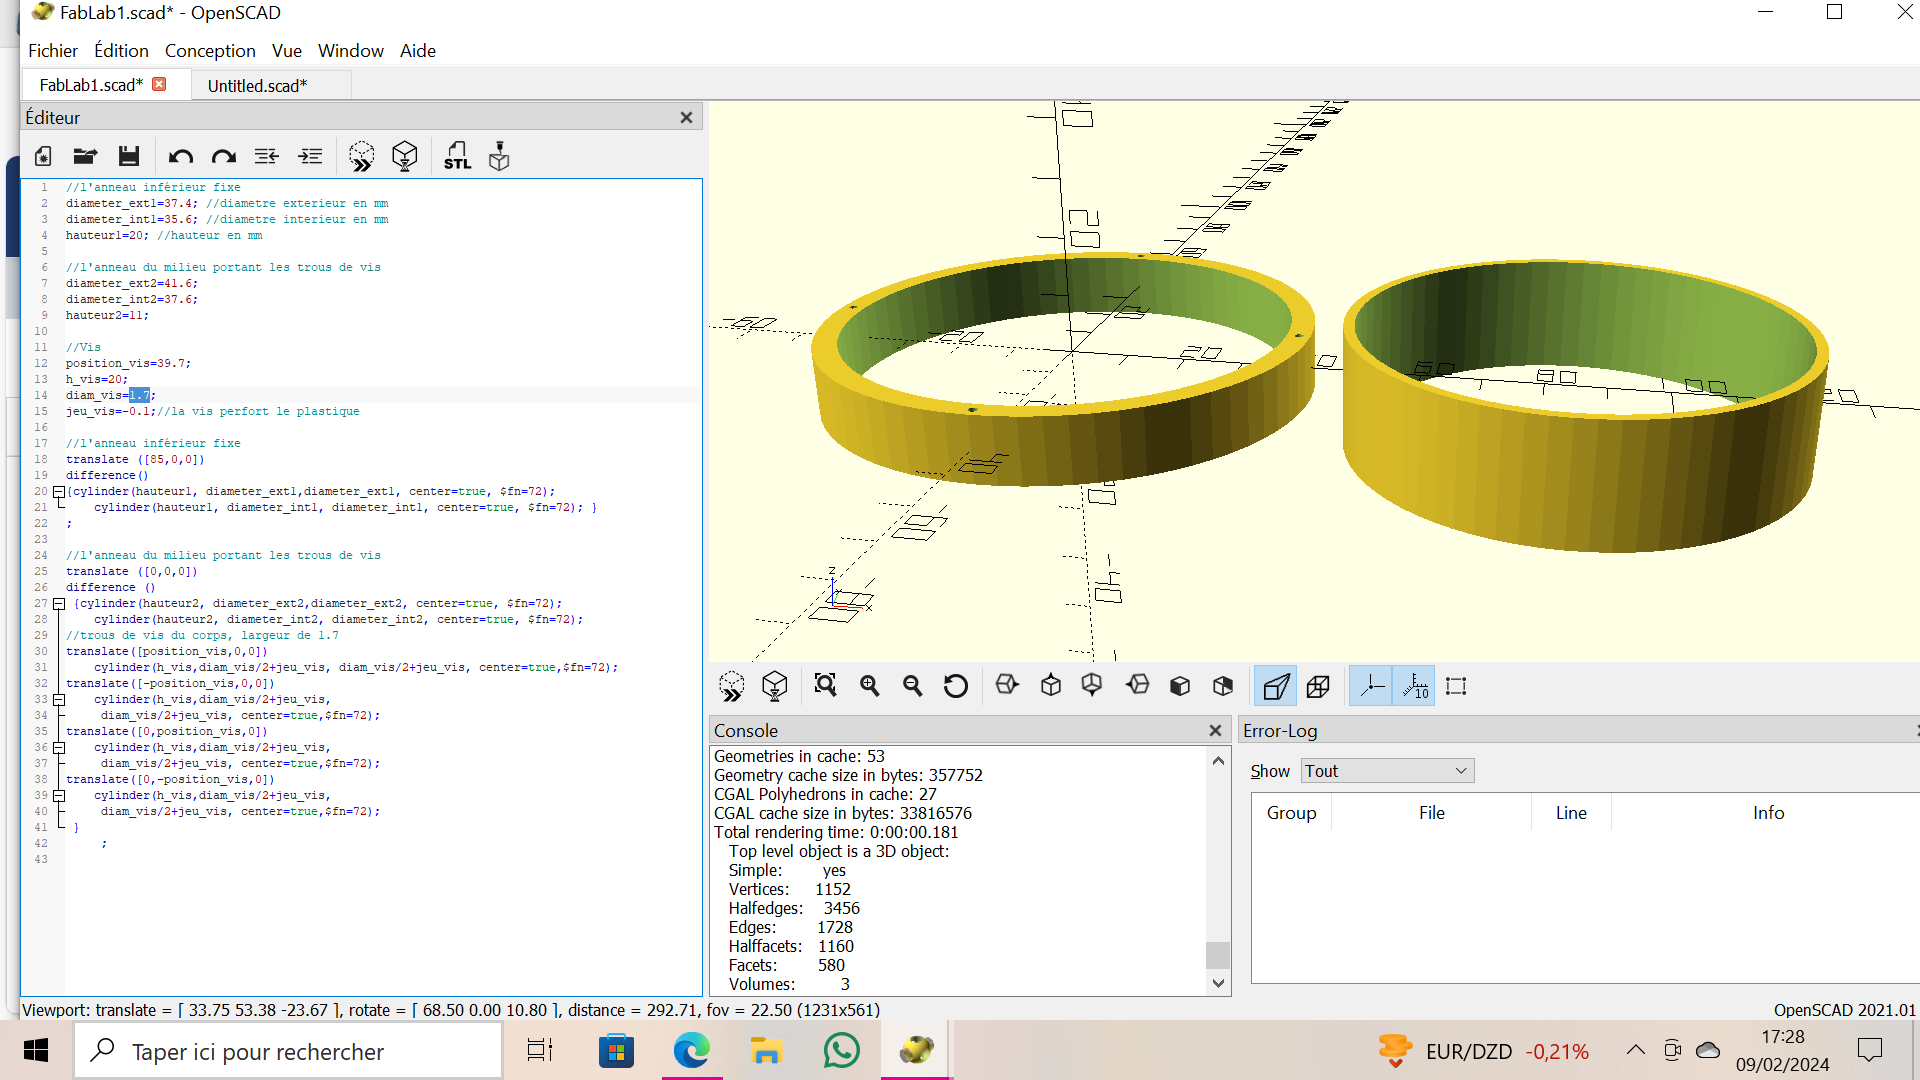Collapse the code fold at line 39
This screenshot has width=1920, height=1080.
59,796
